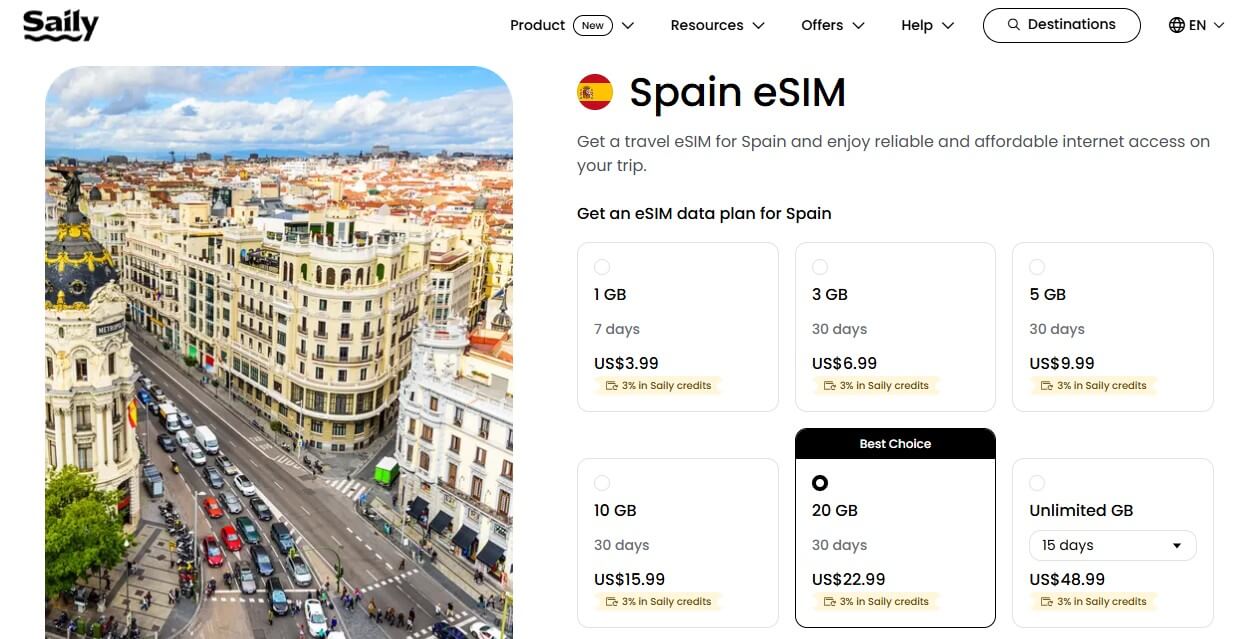Click the Saily credits badge on 3 GB plan
The width and height of the screenshot is (1257, 639).
(x=876, y=385)
